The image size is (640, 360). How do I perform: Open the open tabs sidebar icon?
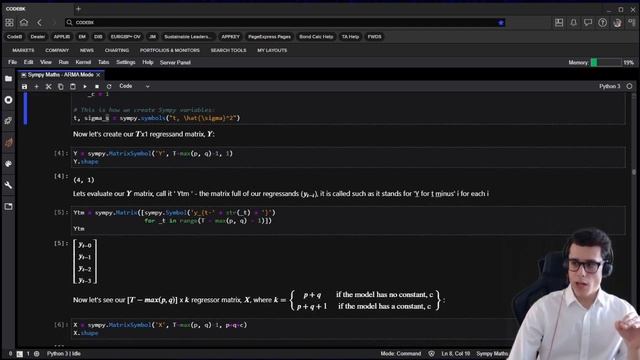[9, 206]
